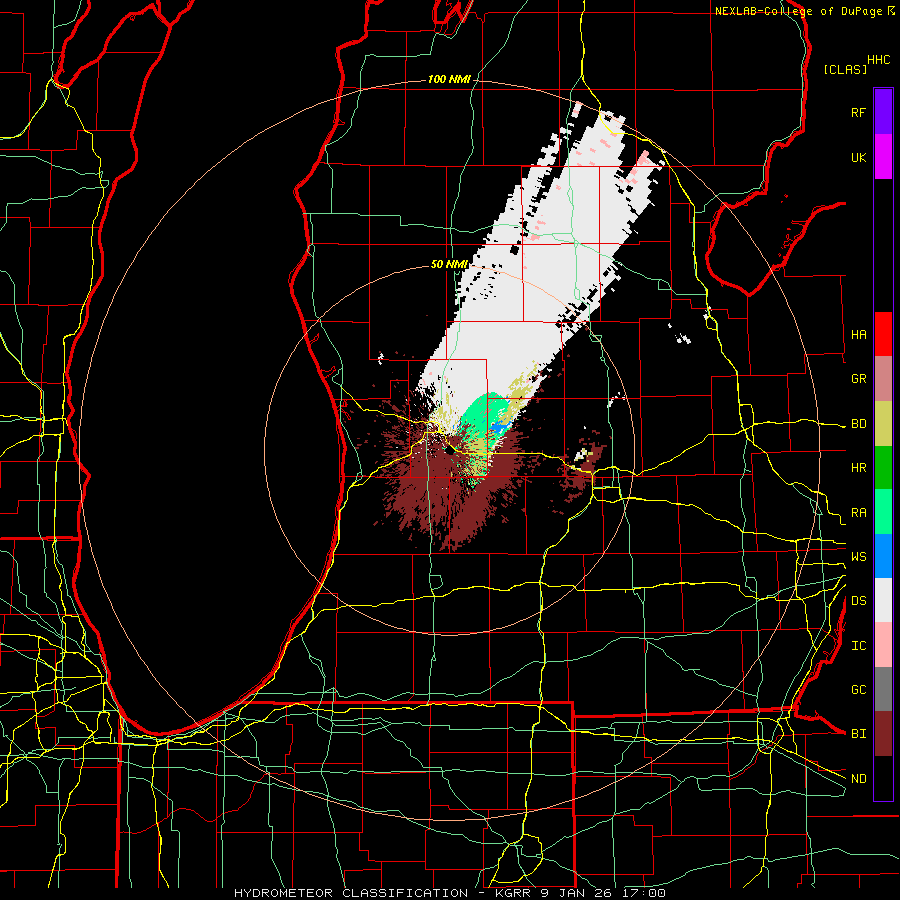Click the WS legend label
Image resolution: width=900 pixels, height=900 pixels.
pos(858,557)
